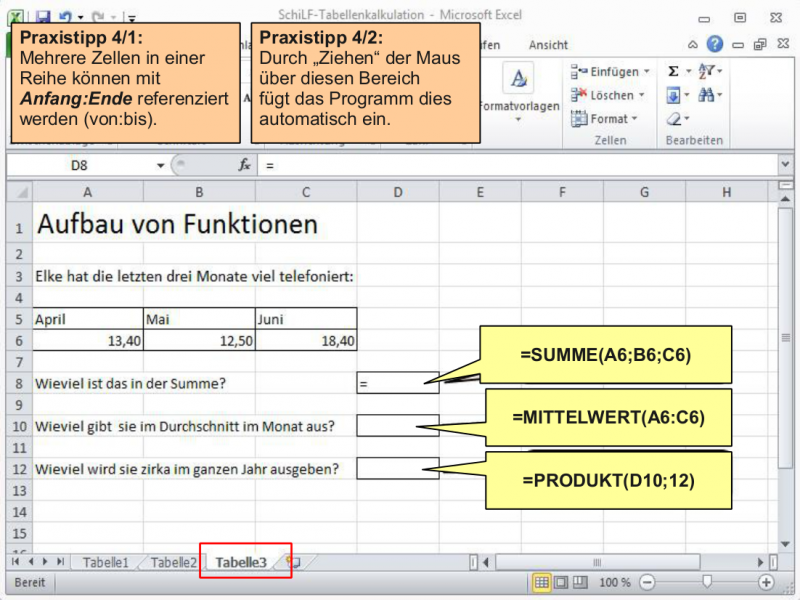Image resolution: width=800 pixels, height=600 pixels.
Task: Click the Fill down icon in Bearbeiten
Action: coord(673,93)
